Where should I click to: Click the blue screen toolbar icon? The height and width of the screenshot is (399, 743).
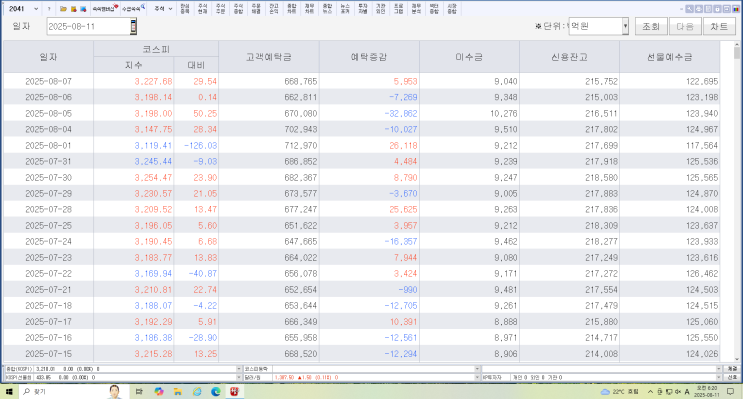click(83, 9)
